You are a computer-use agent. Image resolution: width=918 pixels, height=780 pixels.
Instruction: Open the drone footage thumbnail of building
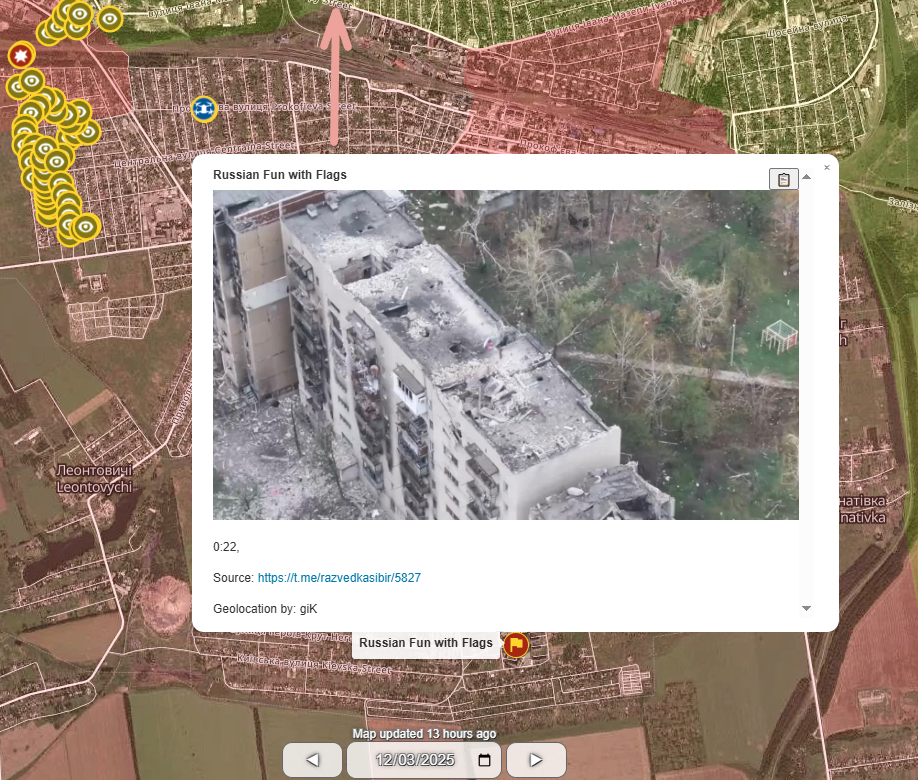click(x=505, y=355)
